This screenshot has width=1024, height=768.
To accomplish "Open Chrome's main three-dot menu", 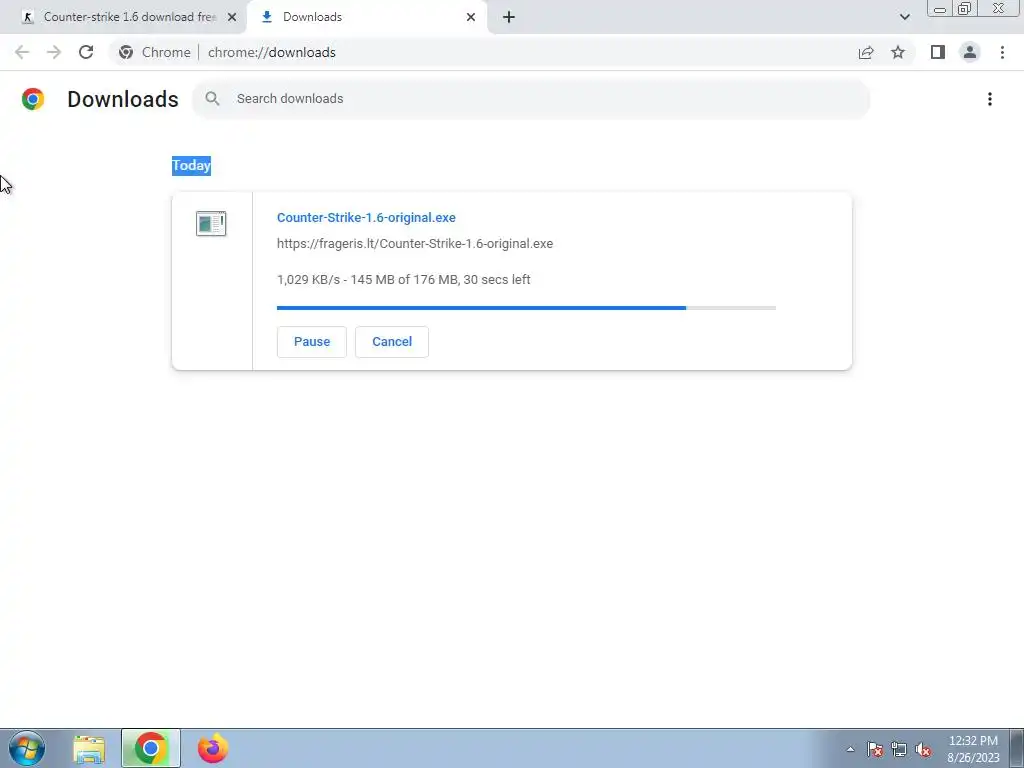I will coord(1002,52).
